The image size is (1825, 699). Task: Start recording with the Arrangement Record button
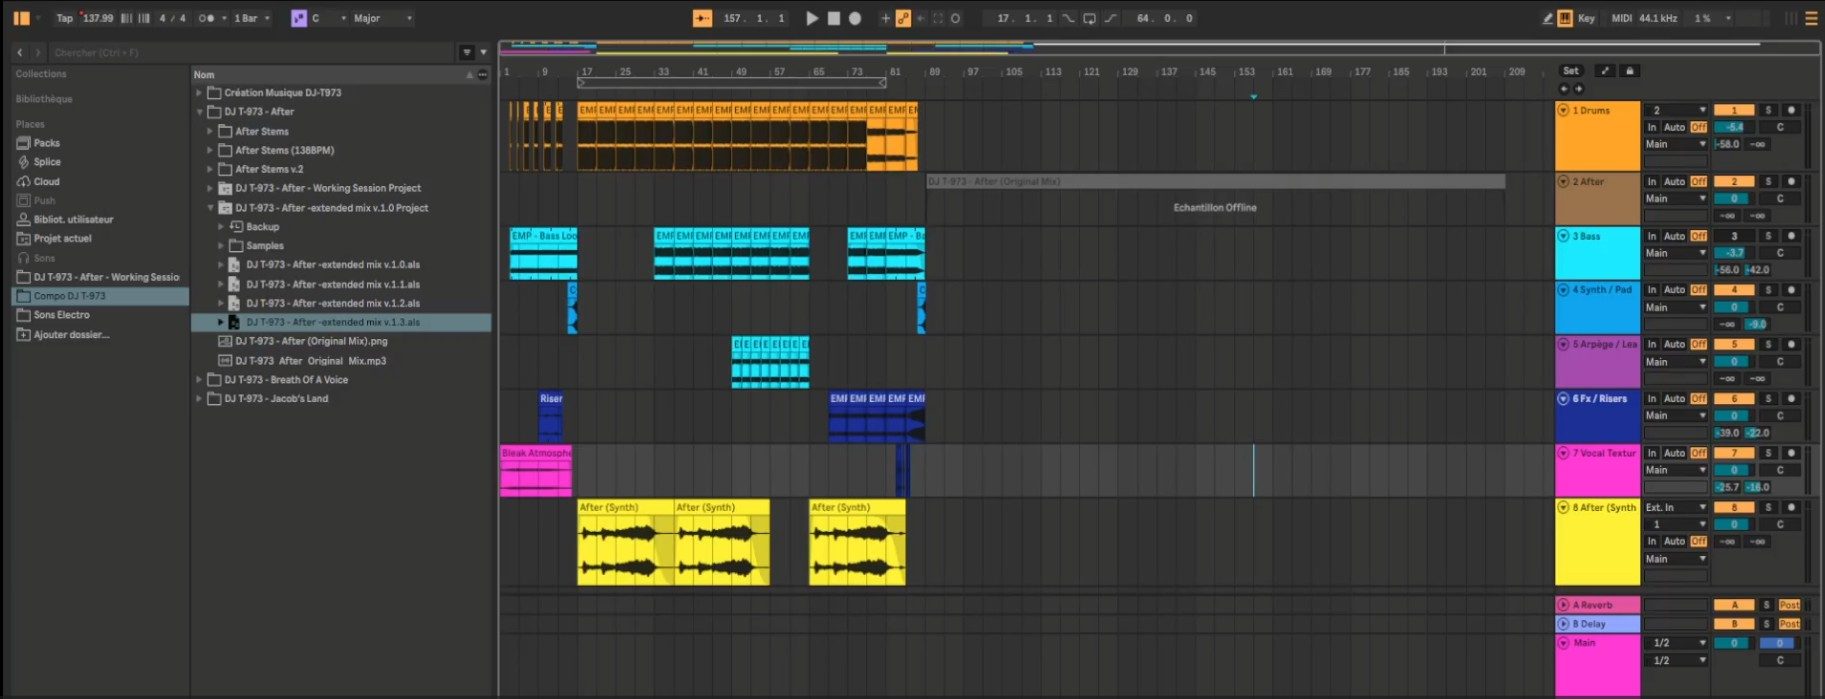(x=855, y=18)
